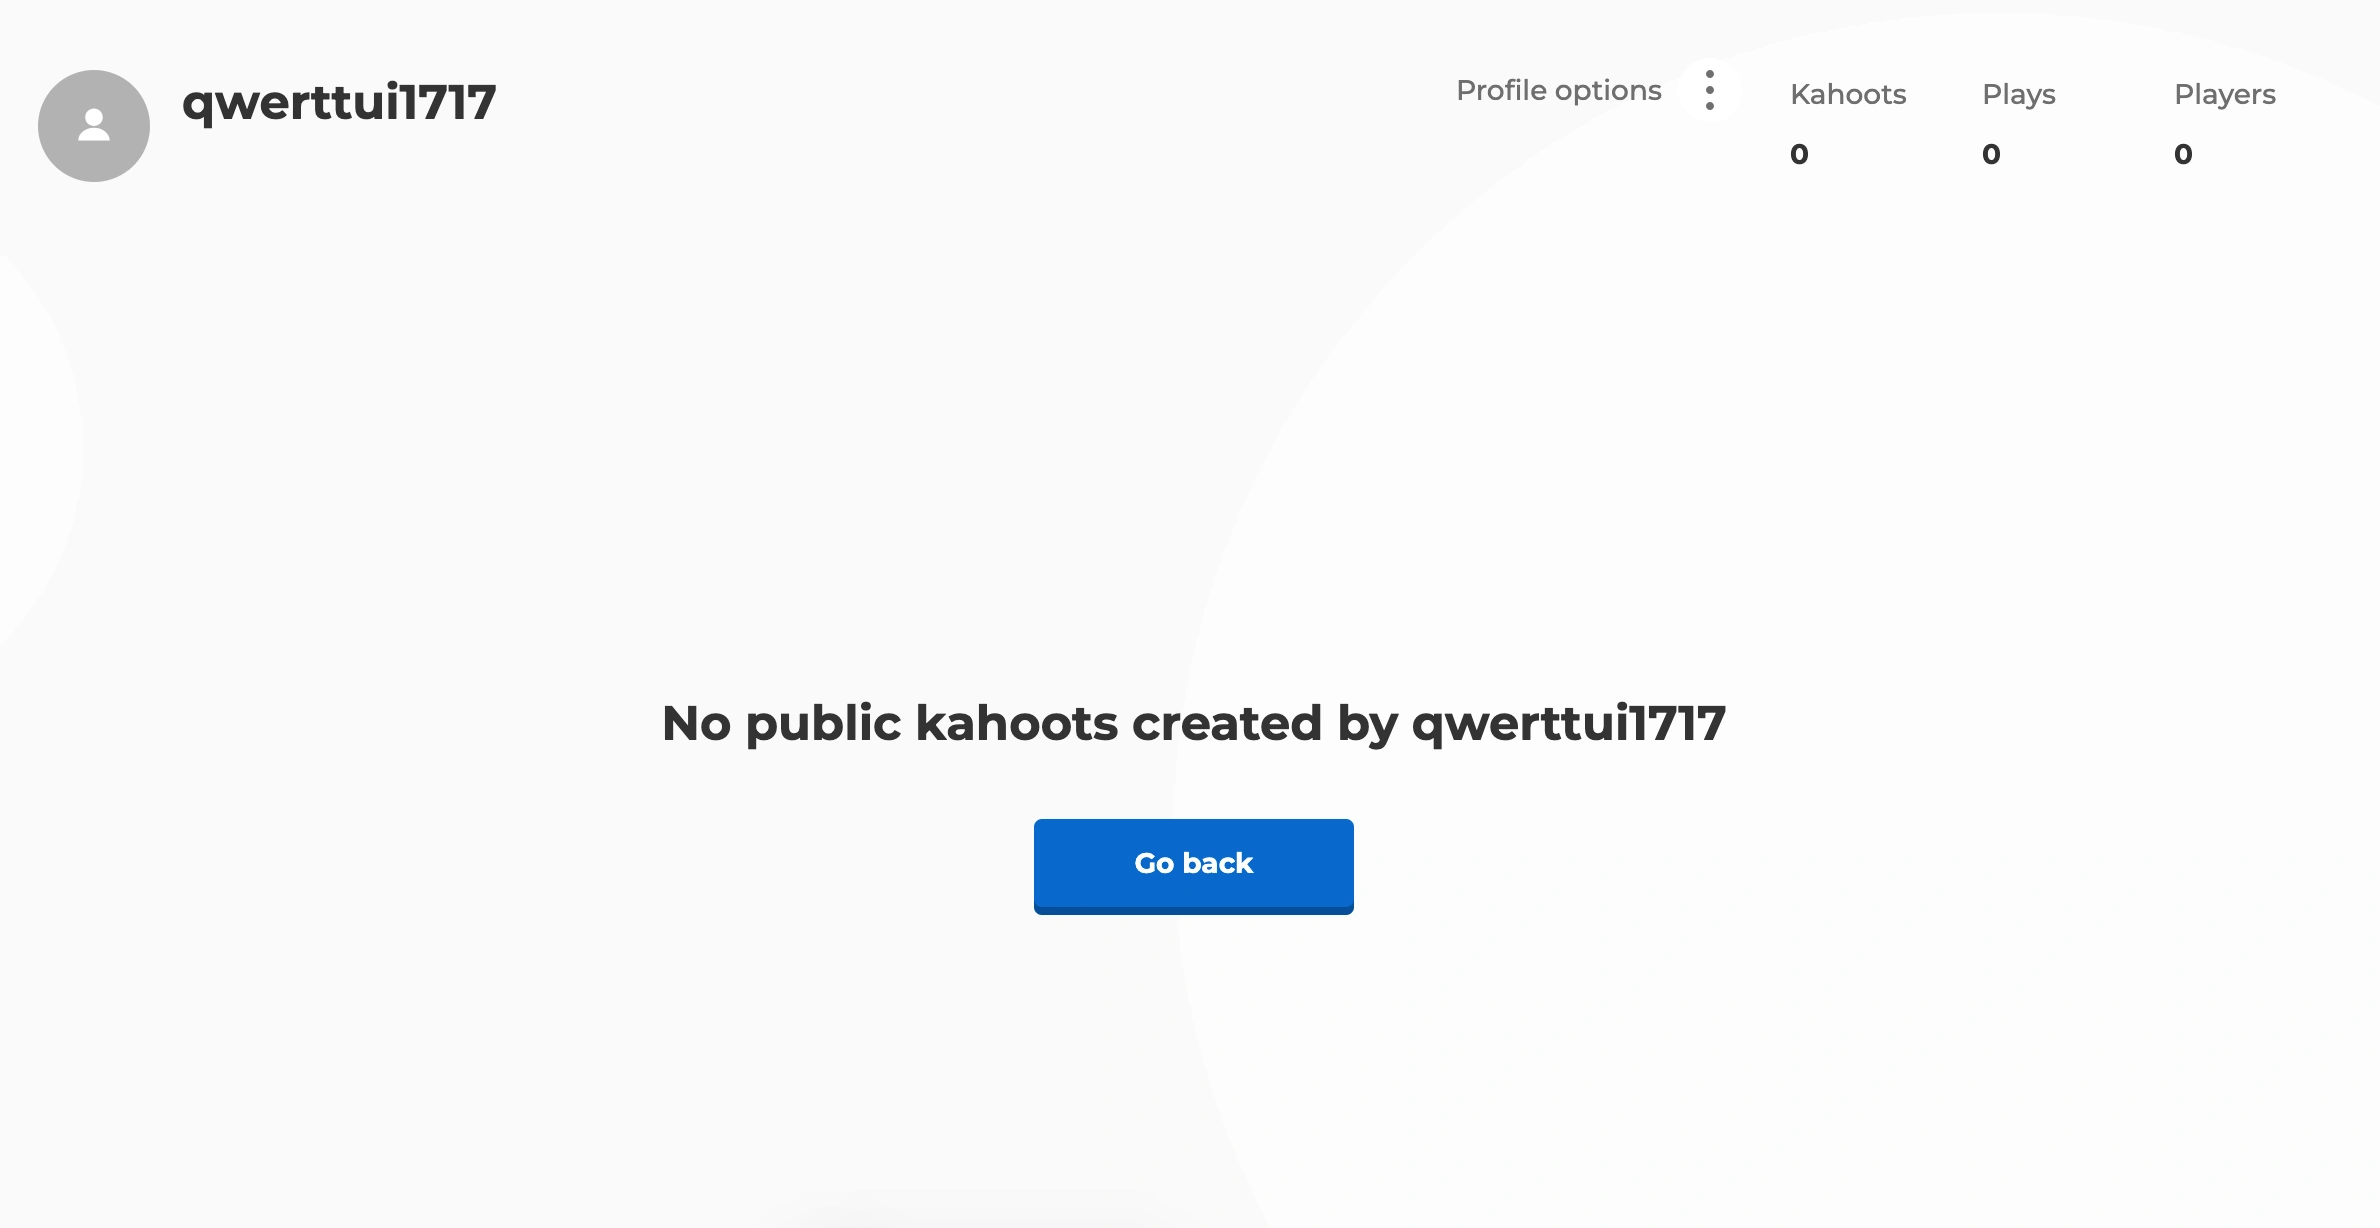Click the word 'back' on the blue button

1218,863
